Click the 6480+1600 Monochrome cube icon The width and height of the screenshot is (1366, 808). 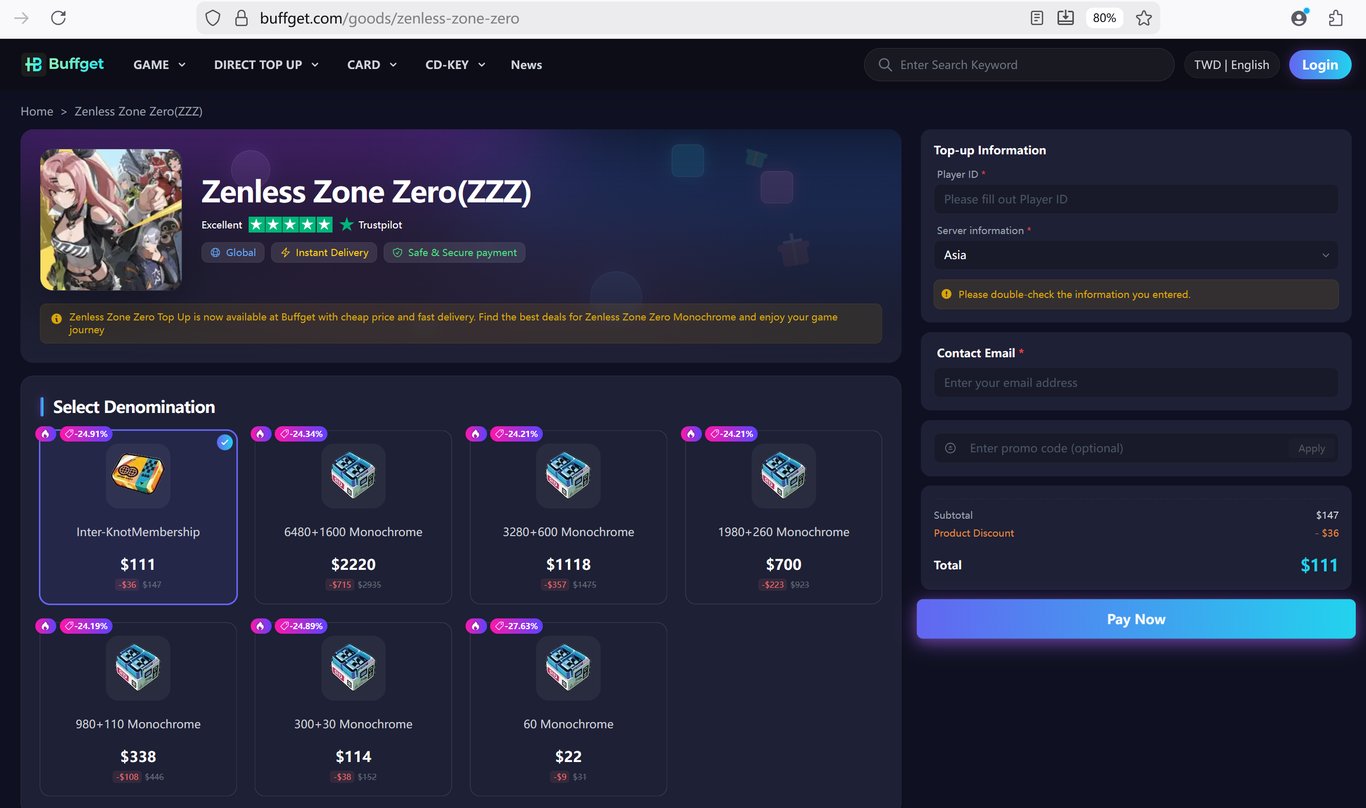[x=353, y=476]
